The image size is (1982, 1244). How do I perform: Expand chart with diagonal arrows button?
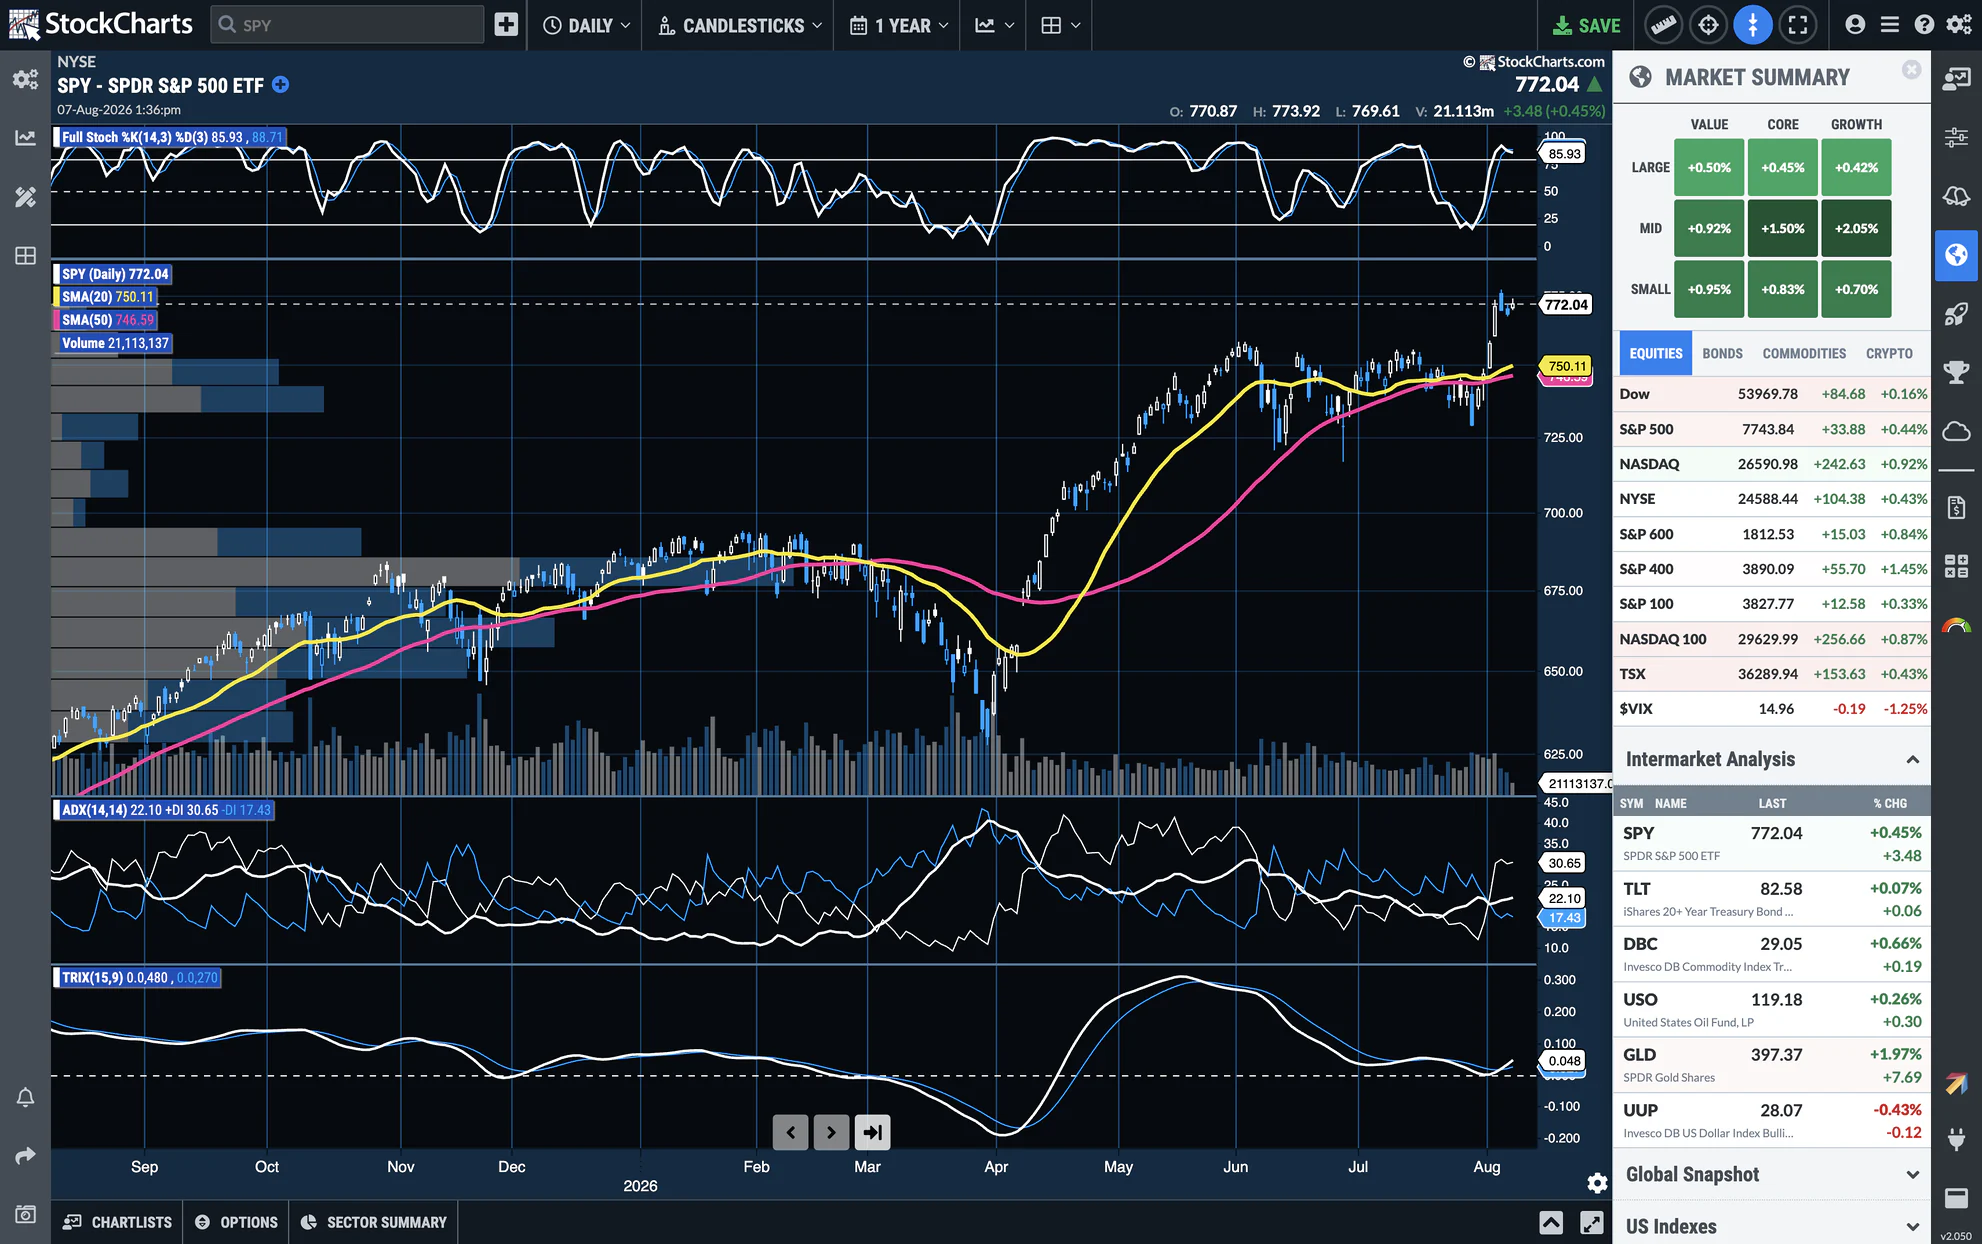(x=1591, y=1222)
